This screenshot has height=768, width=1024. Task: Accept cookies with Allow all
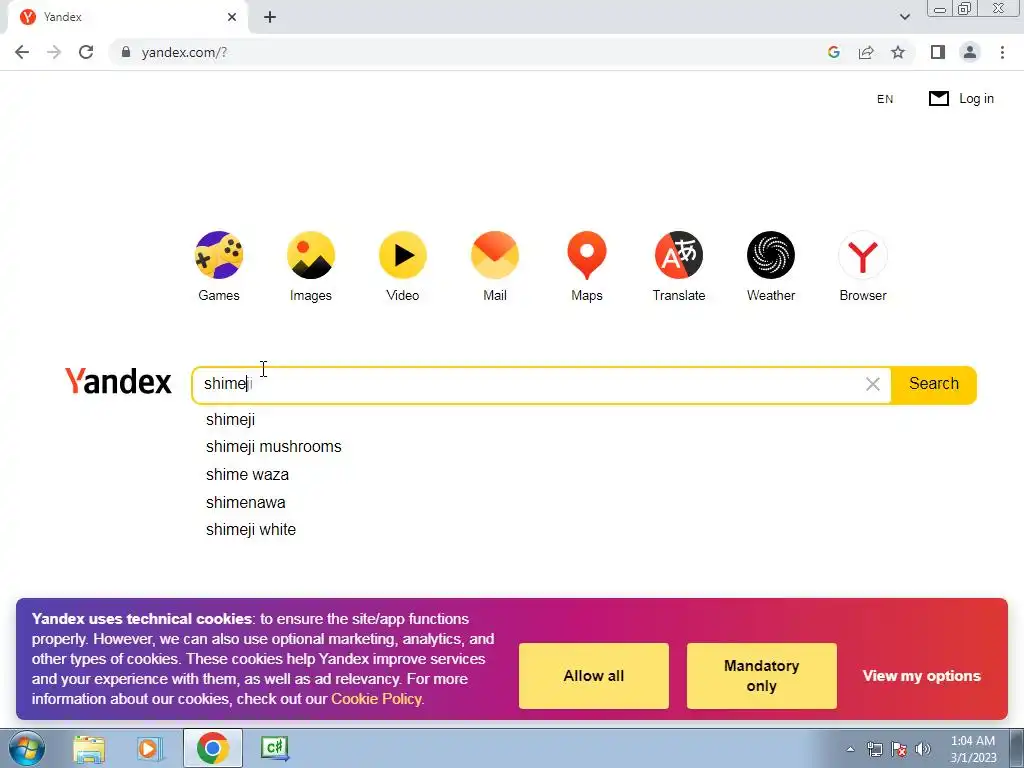594,676
